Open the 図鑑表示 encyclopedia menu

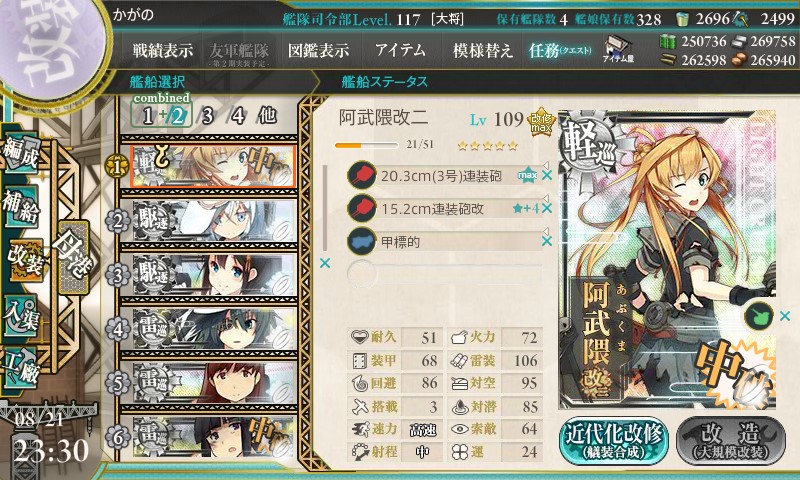click(318, 50)
